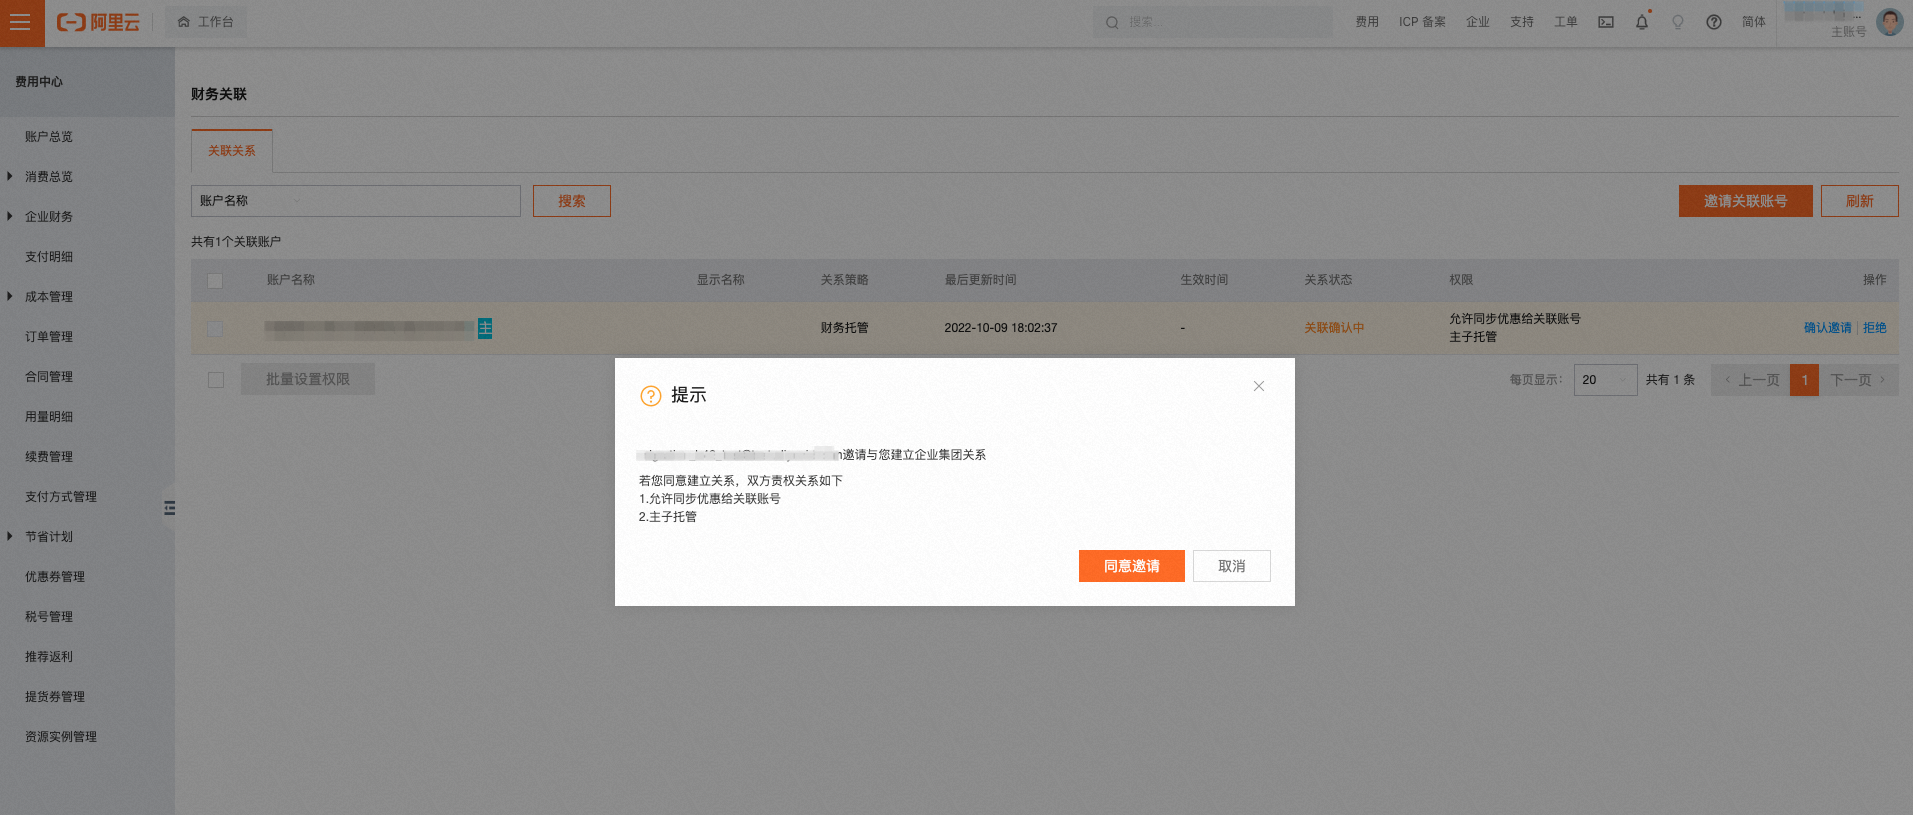Go to 账户总览 in sidebar
The image size is (1913, 815).
pyautogui.click(x=49, y=137)
